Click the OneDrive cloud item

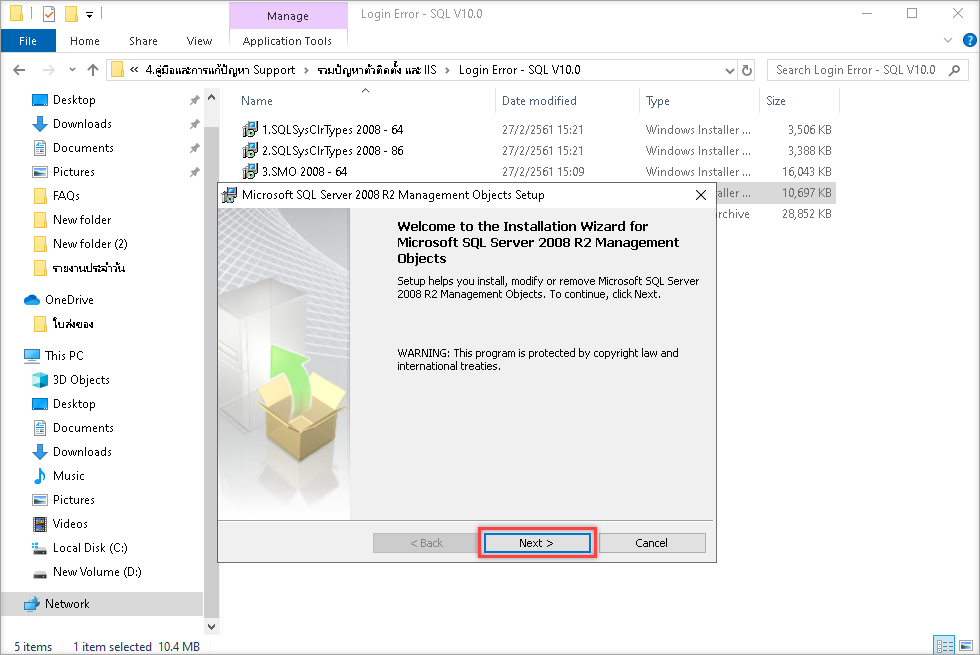point(68,300)
